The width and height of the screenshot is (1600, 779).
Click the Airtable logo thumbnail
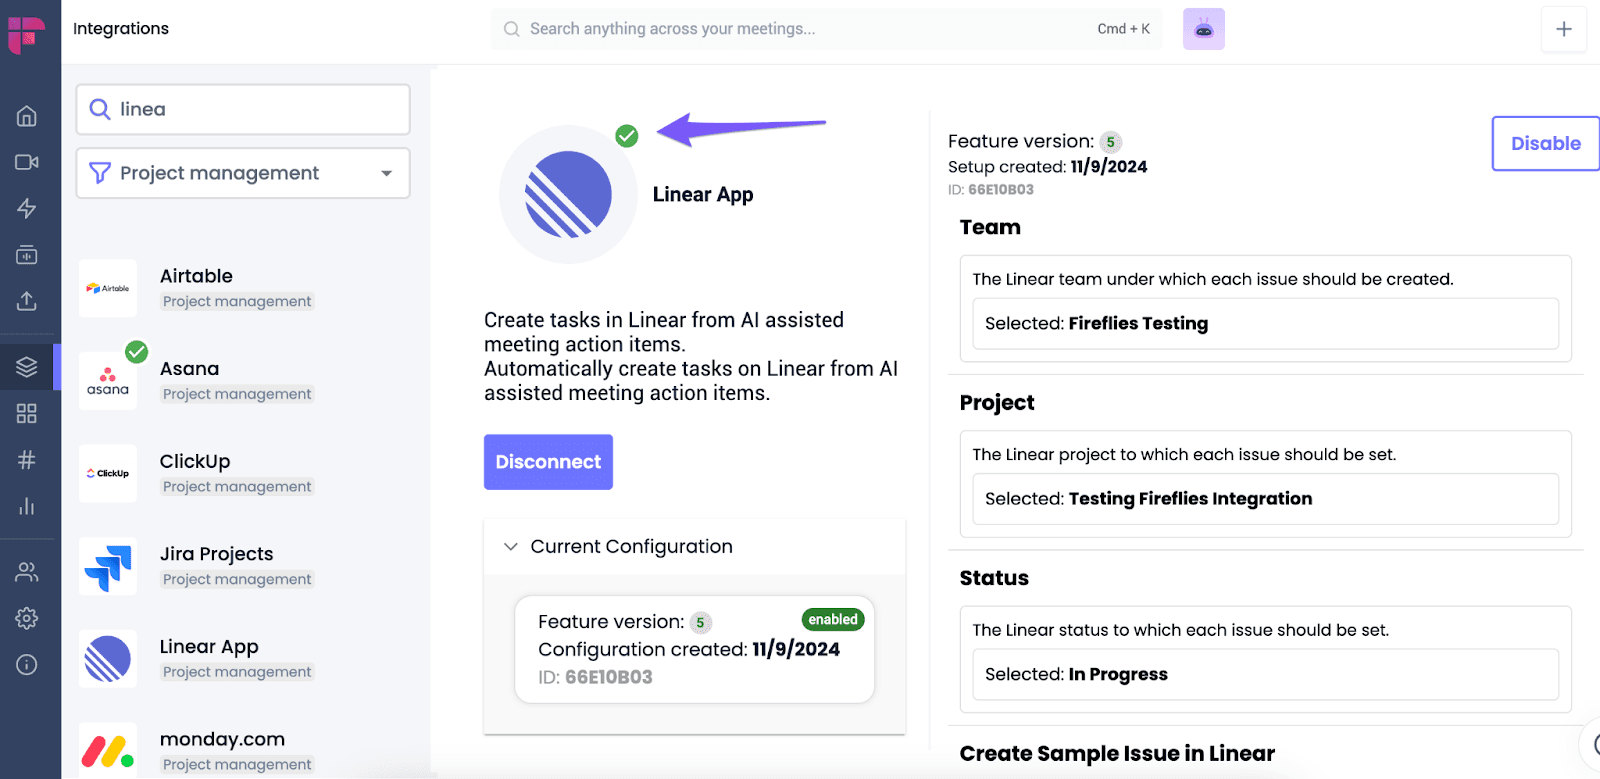pyautogui.click(x=108, y=288)
